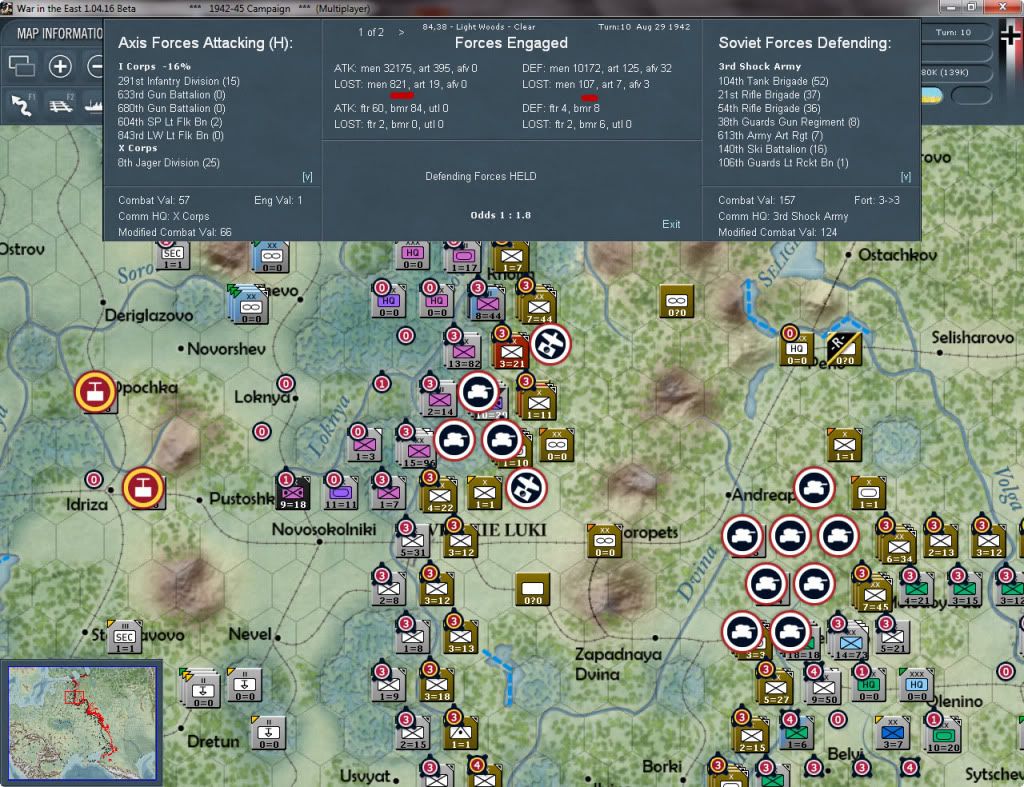Click the red rail depot marker at Opochka

pyautogui.click(x=95, y=392)
